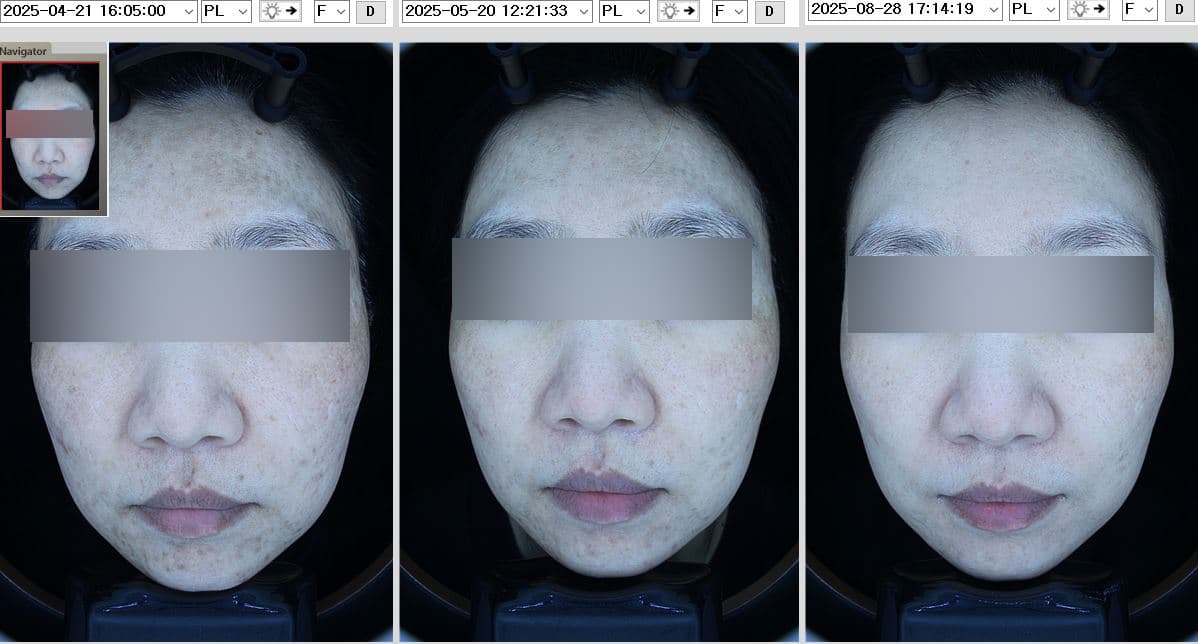1198x644 pixels.
Task: Open the F view dropdown on the leftmost panel
Action: coord(330,12)
